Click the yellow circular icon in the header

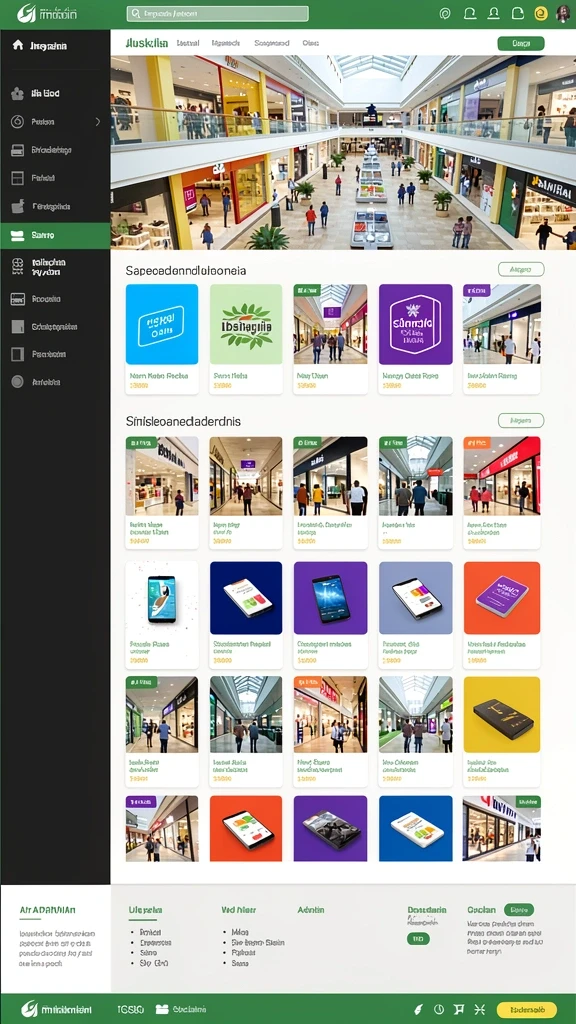click(x=541, y=14)
